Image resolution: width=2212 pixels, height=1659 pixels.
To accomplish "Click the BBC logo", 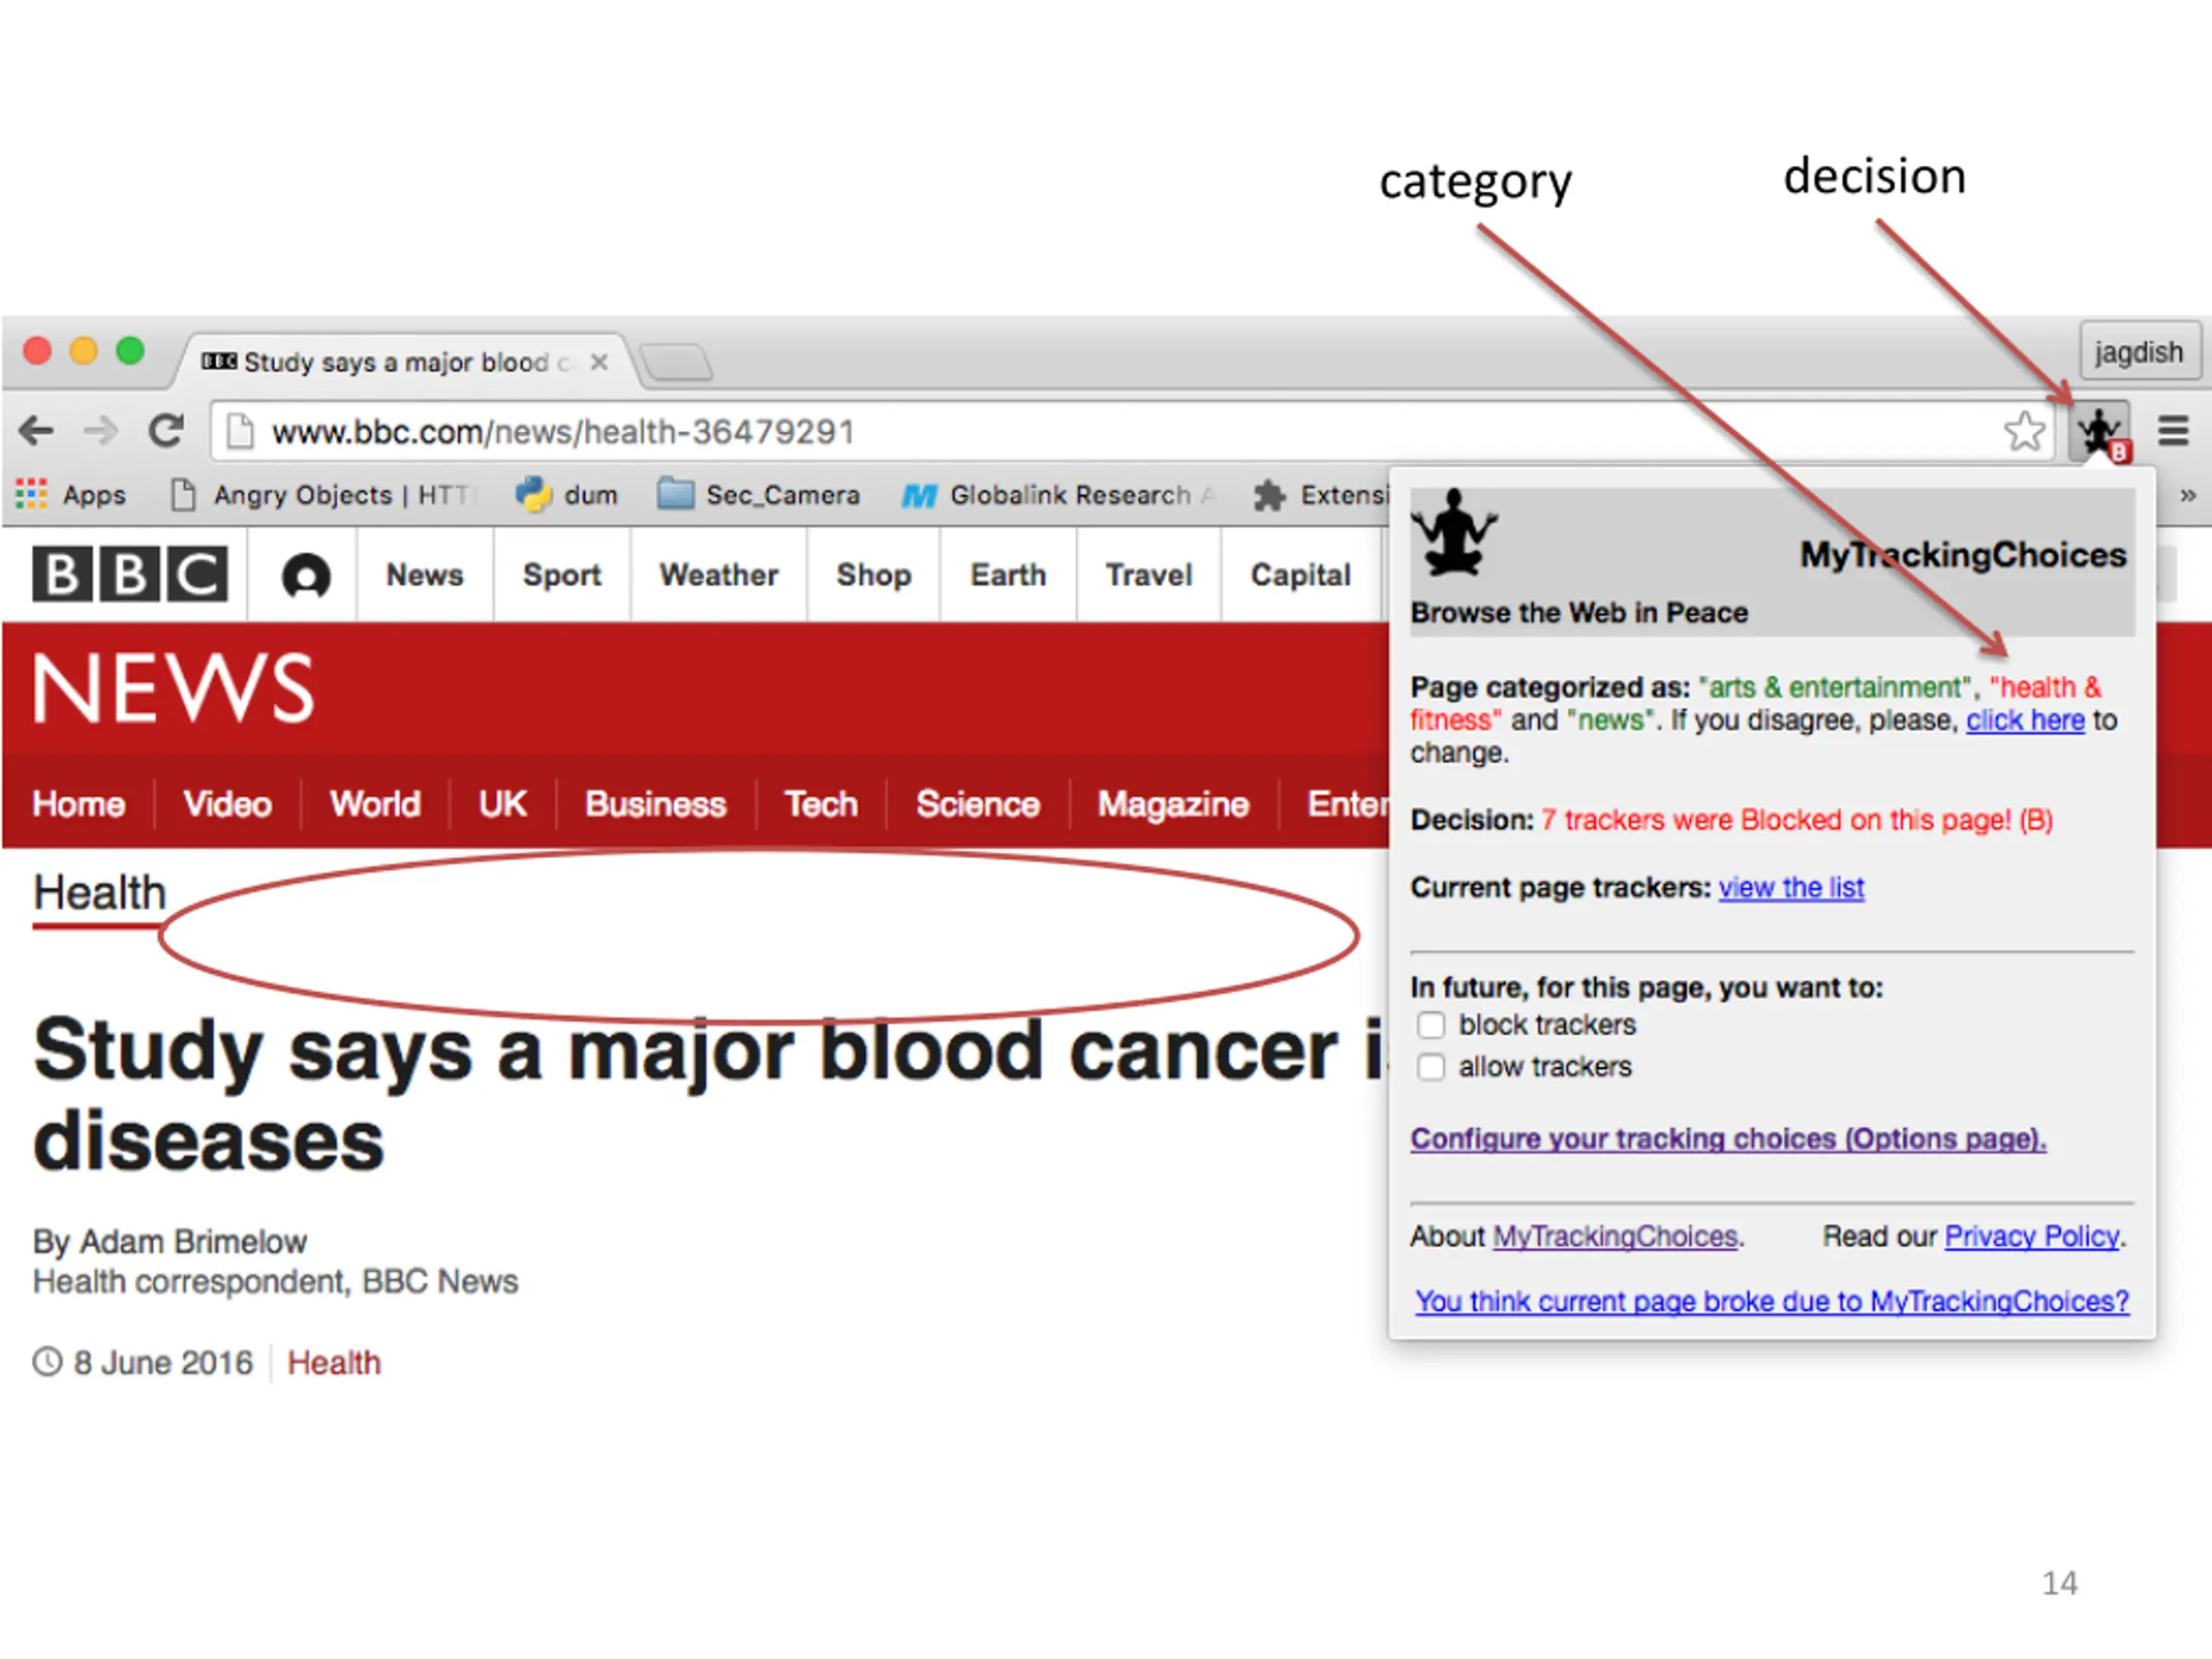I will tap(130, 574).
